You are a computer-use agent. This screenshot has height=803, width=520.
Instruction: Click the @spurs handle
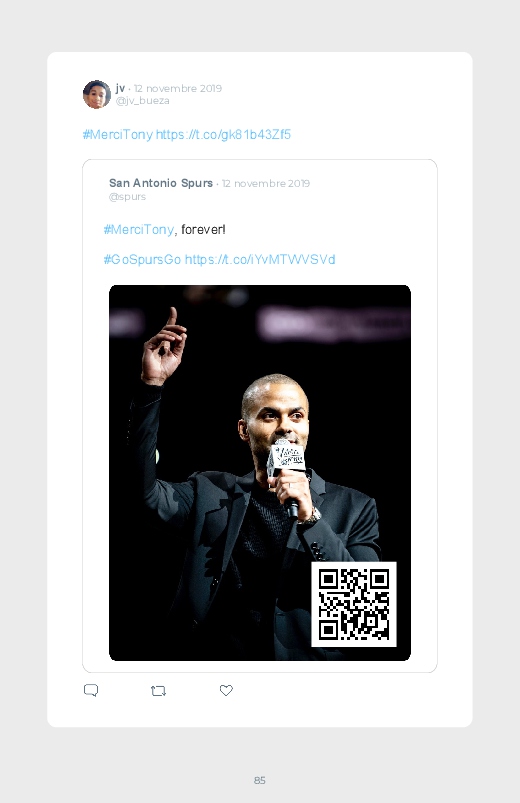128,197
